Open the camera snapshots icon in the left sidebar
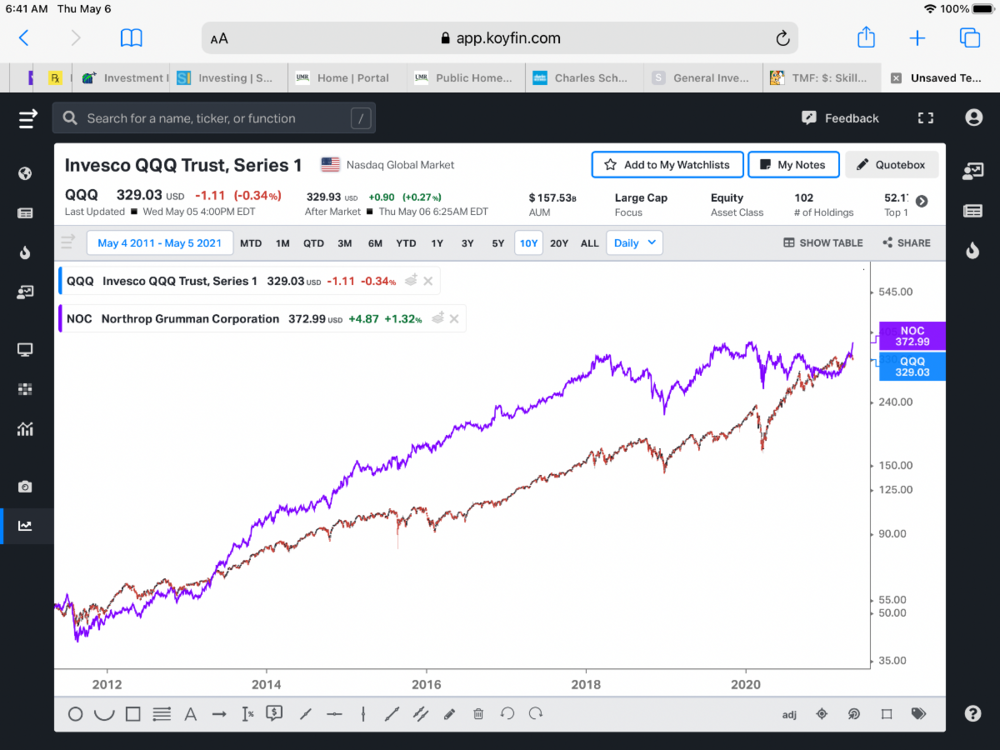This screenshot has height=750, width=1000. coord(25,487)
